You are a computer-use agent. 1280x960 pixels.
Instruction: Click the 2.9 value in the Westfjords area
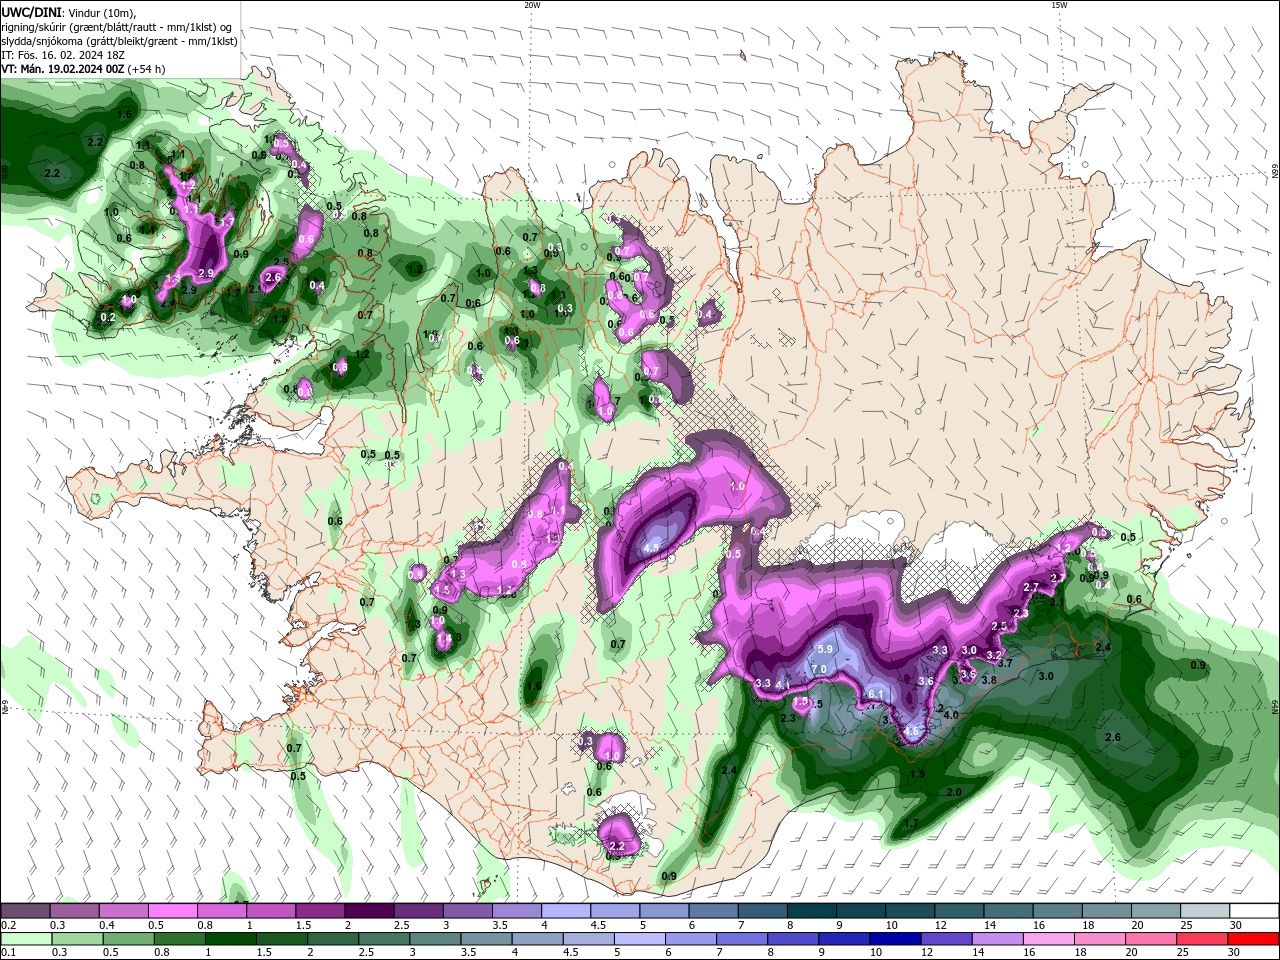[206, 273]
